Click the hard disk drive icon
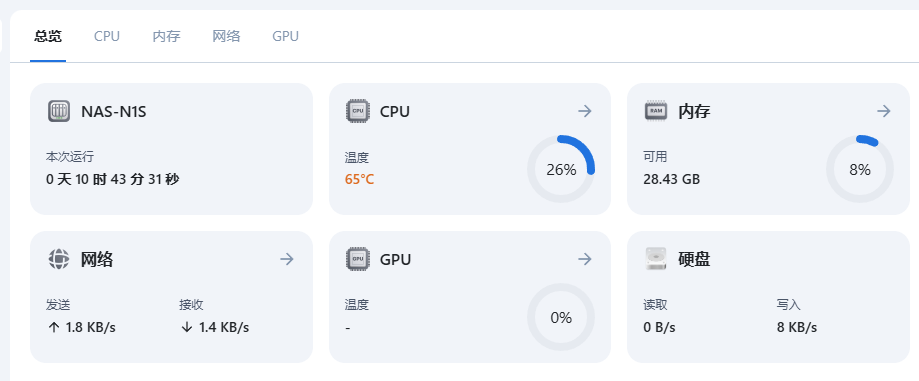919x381 pixels. [656, 258]
